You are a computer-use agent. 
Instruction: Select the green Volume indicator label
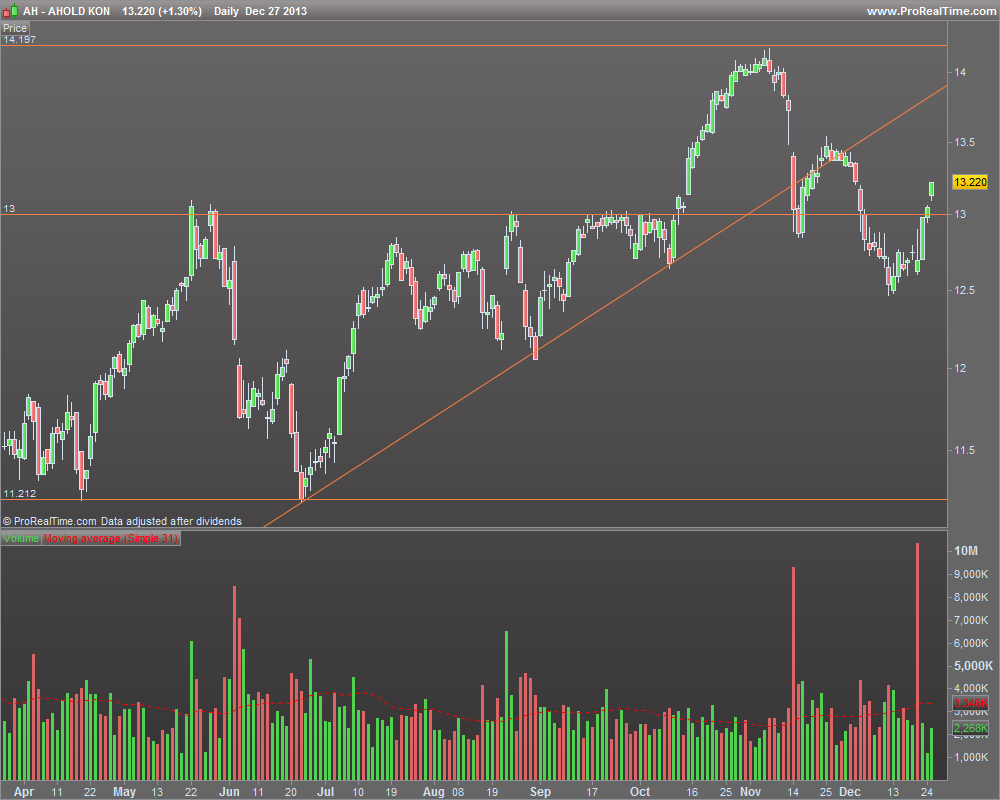point(21,538)
